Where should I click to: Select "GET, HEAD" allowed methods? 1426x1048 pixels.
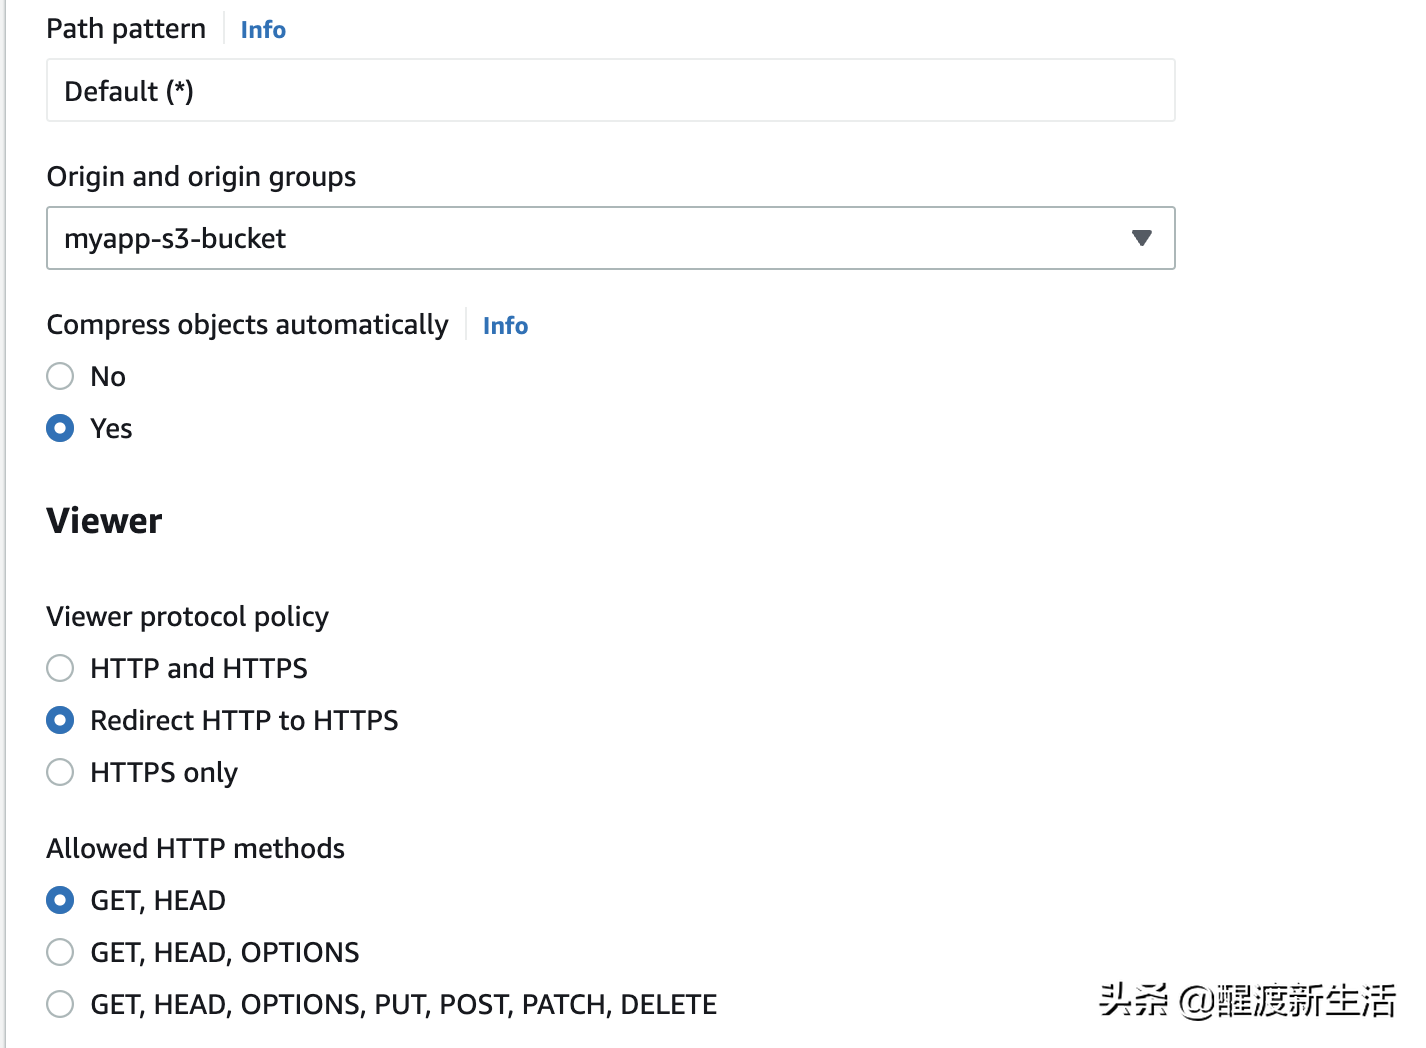[x=60, y=900]
